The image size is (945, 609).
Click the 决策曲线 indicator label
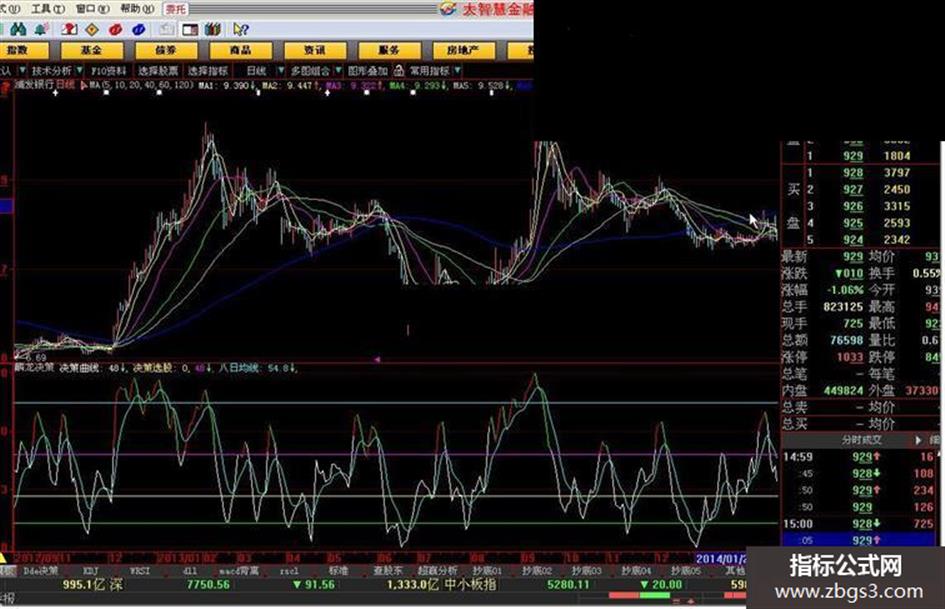tap(79, 367)
